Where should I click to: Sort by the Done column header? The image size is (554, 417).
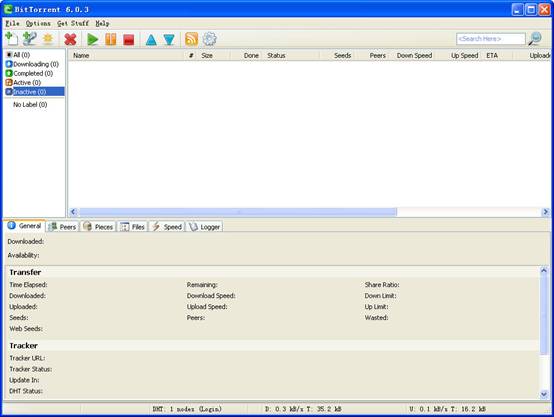click(x=246, y=55)
